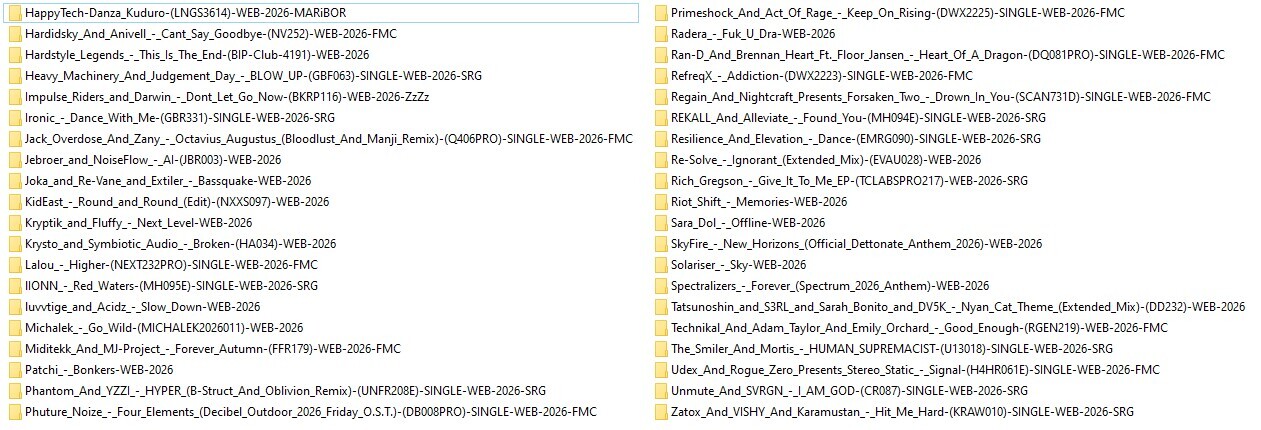Click folder icon beside Impulse_Riders_and_Darwin

[14, 97]
